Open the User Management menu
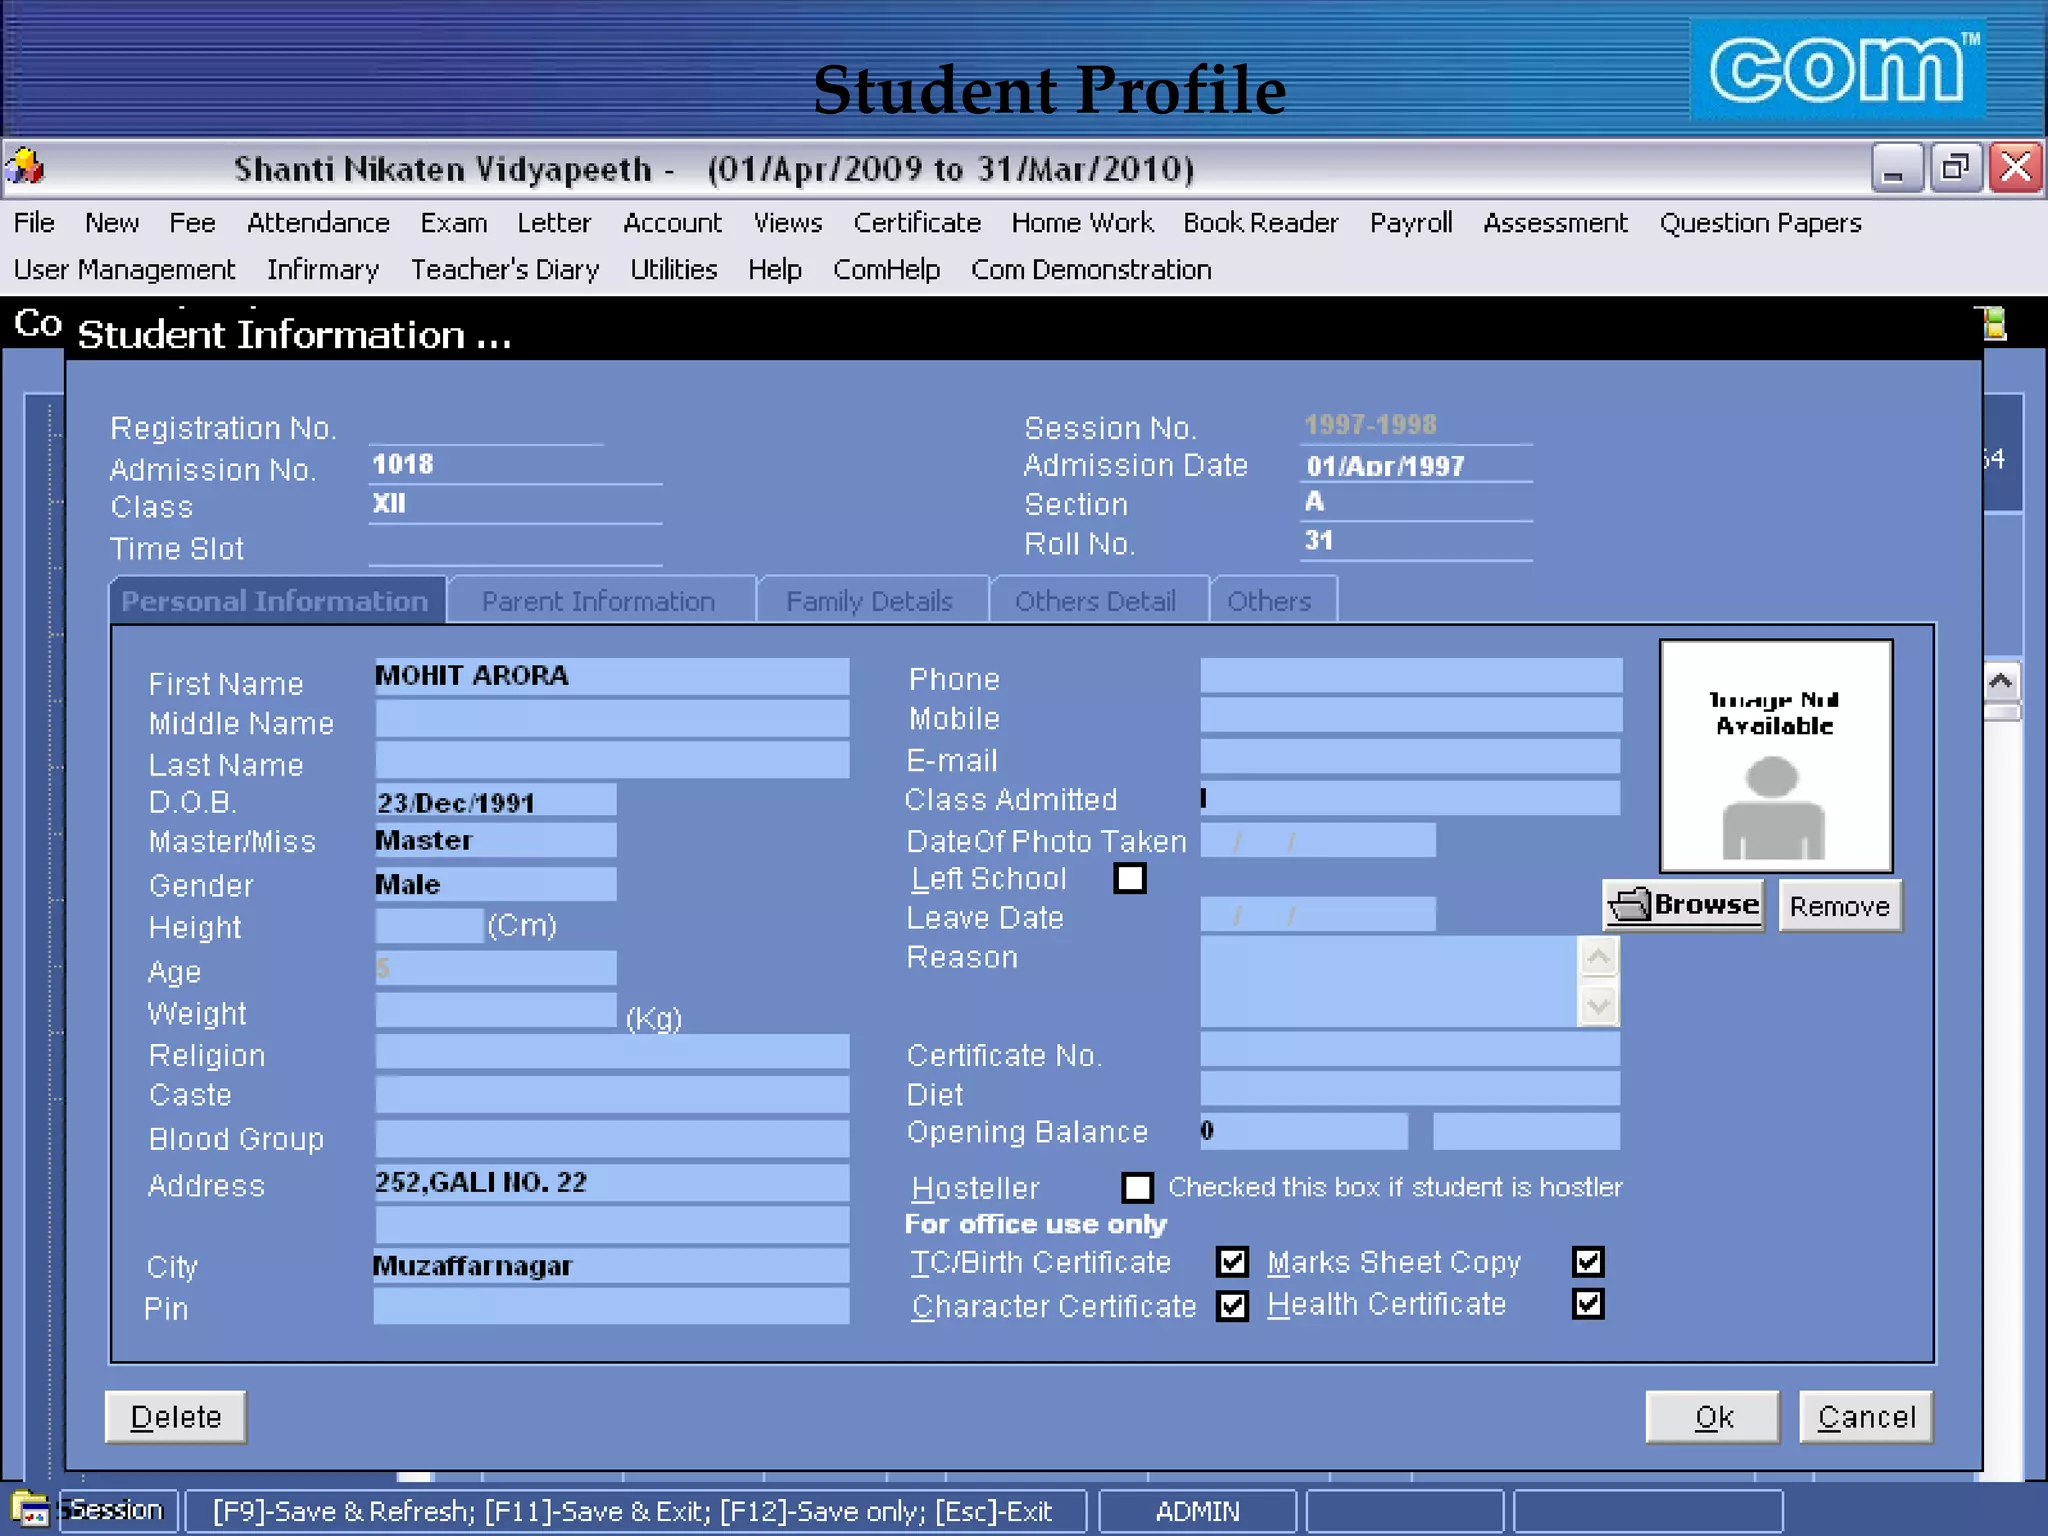The width and height of the screenshot is (2048, 1536). (x=125, y=269)
